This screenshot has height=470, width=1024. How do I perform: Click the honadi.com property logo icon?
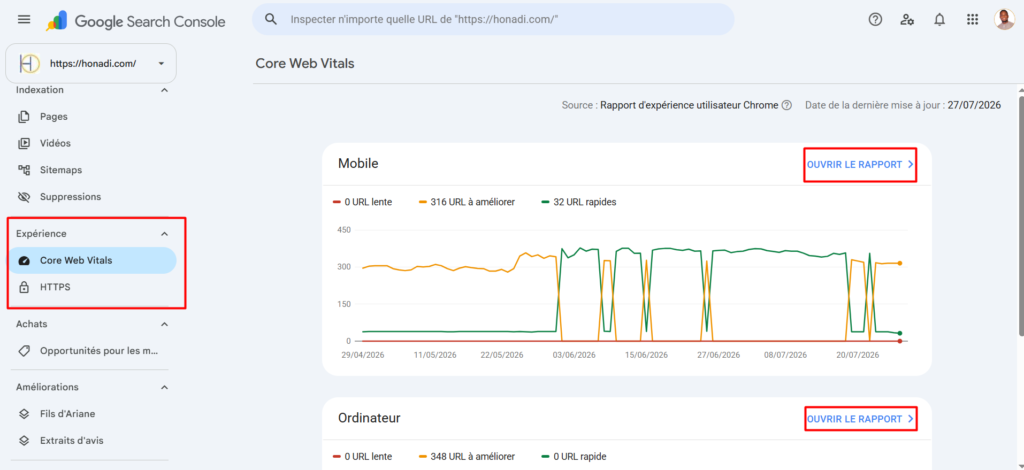click(29, 63)
